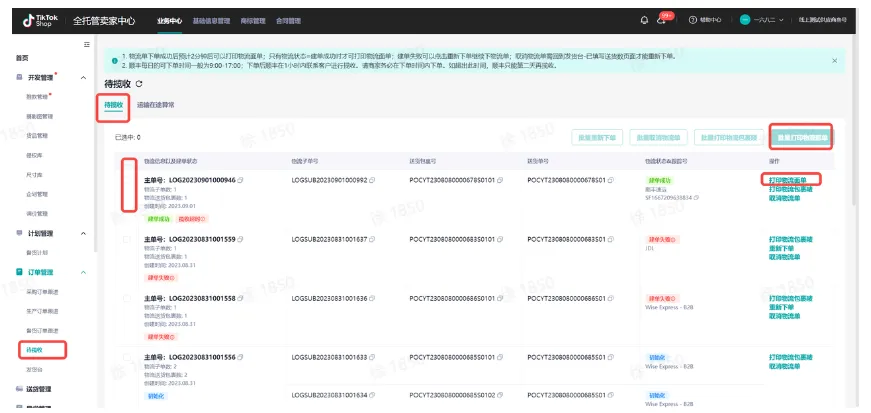This screenshot has width=871, height=413.
Task: Copy delivery number POCYT2308080000678S01
Action: 611,180
